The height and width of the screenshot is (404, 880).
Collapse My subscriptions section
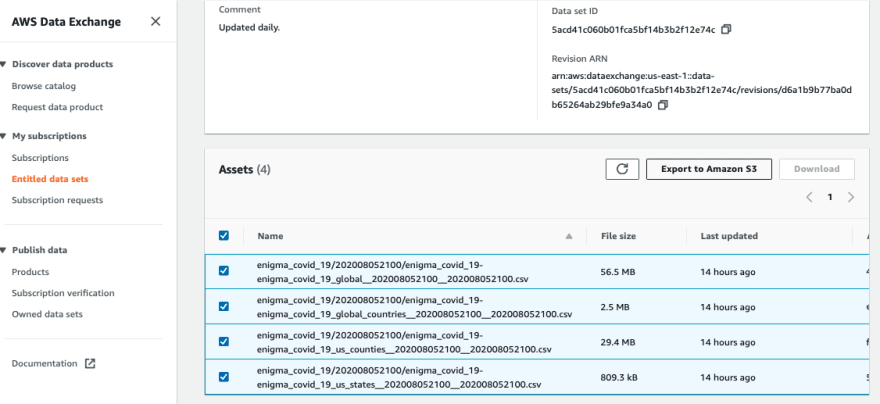coord(4,136)
